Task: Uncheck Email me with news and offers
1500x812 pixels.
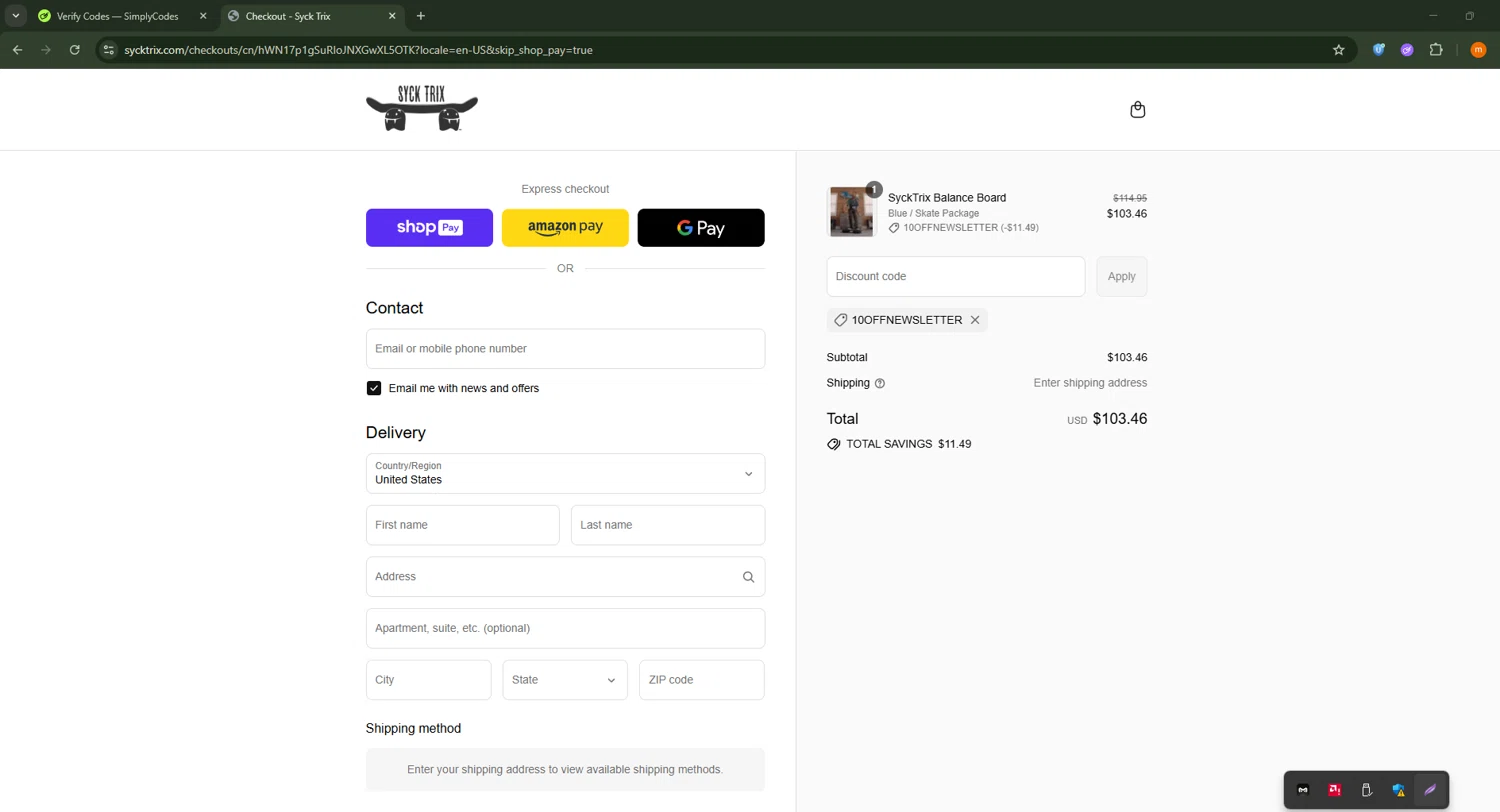Action: point(374,388)
